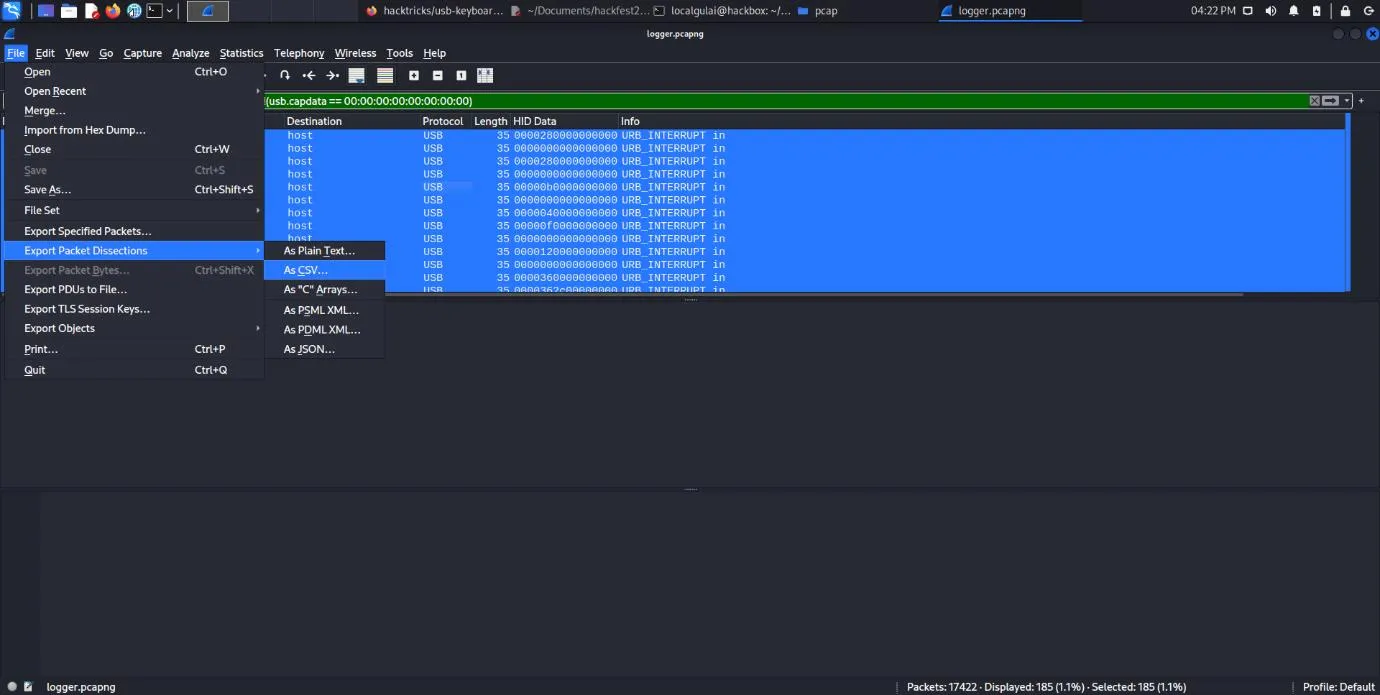
Task: Toggle auto-scroll to last packet
Action: (356, 76)
